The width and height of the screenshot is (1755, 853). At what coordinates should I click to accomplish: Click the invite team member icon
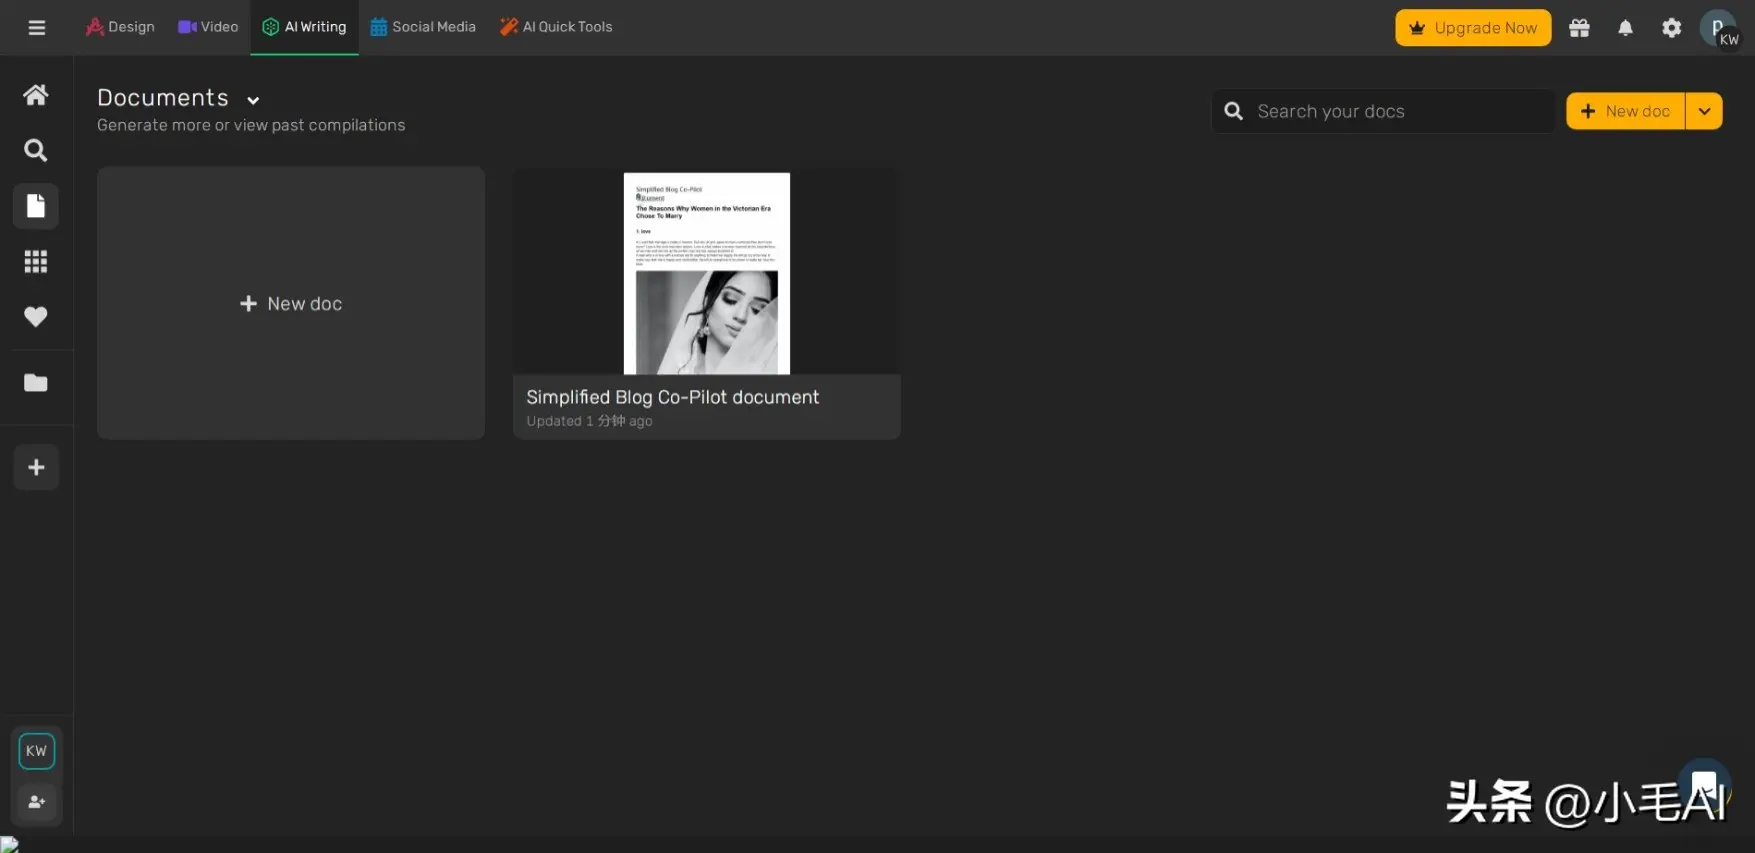click(37, 802)
